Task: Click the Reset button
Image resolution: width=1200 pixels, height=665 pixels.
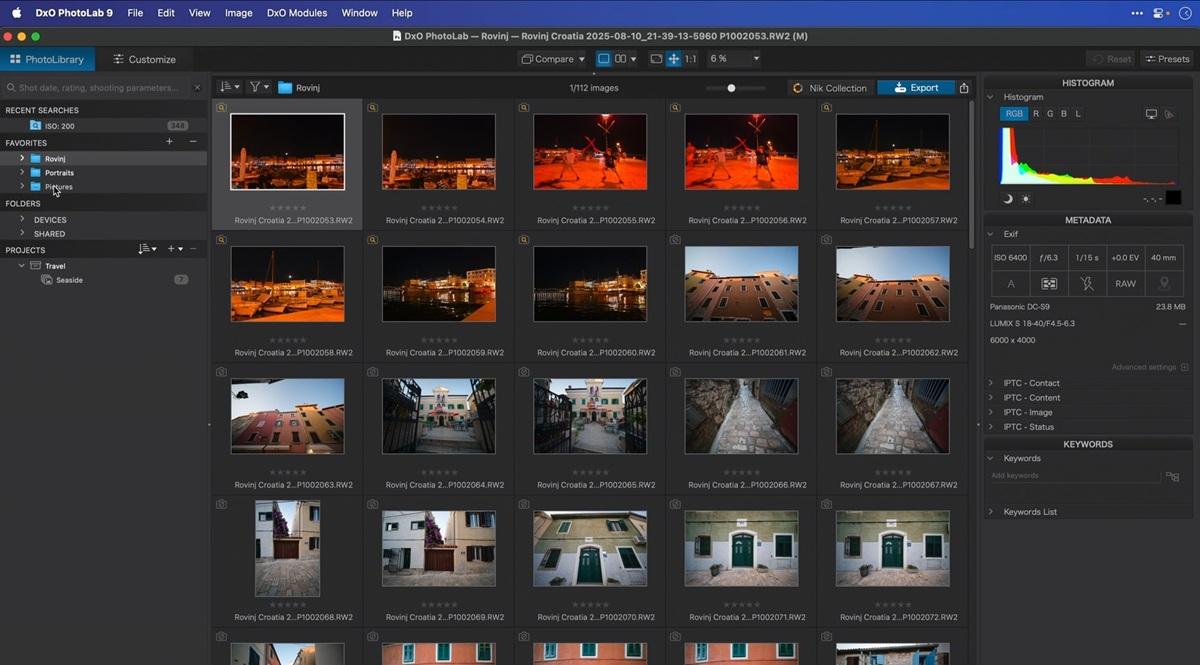Action: [x=1112, y=59]
